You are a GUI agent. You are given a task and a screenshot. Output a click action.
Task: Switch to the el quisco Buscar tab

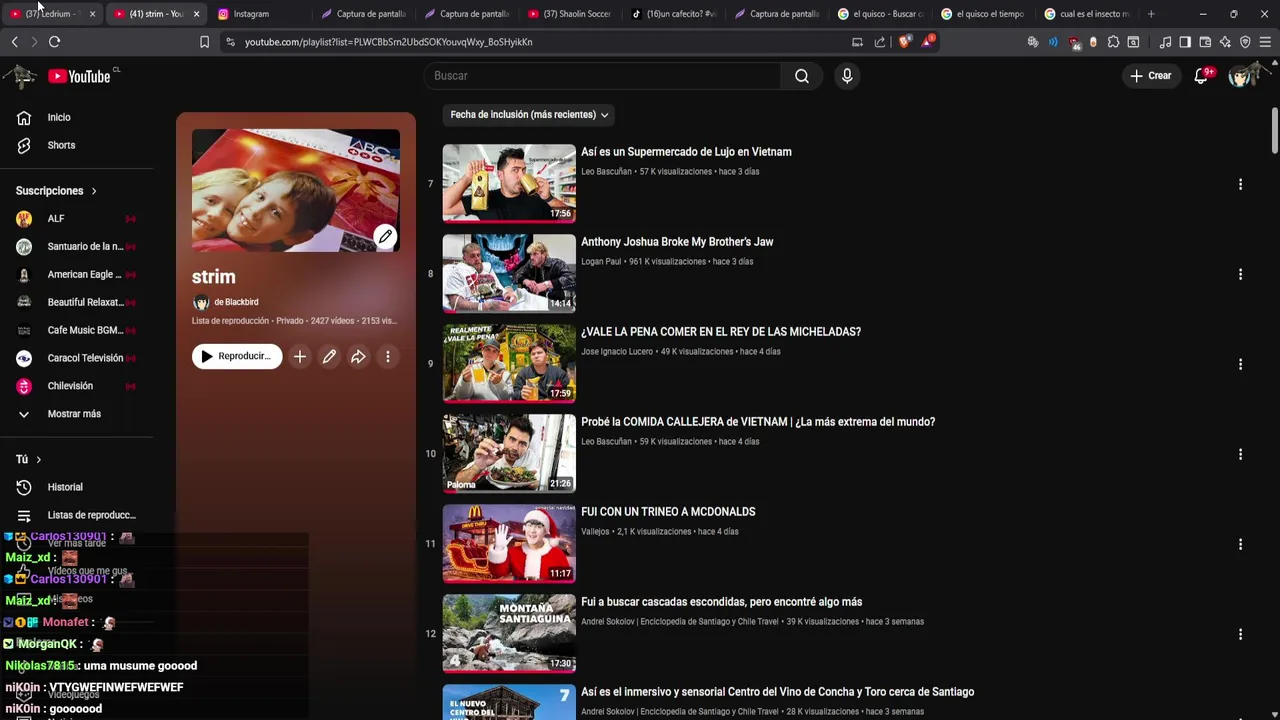[882, 14]
